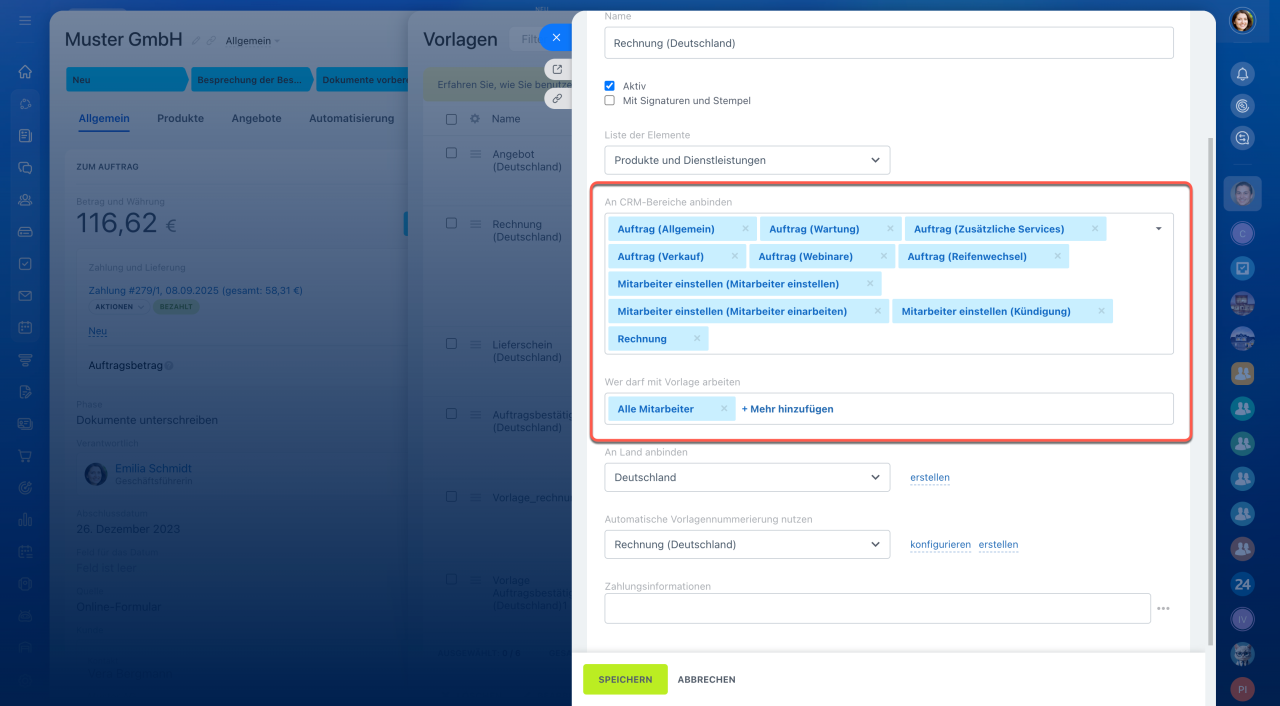Click the 'SPEICHERN' button

[625, 679]
